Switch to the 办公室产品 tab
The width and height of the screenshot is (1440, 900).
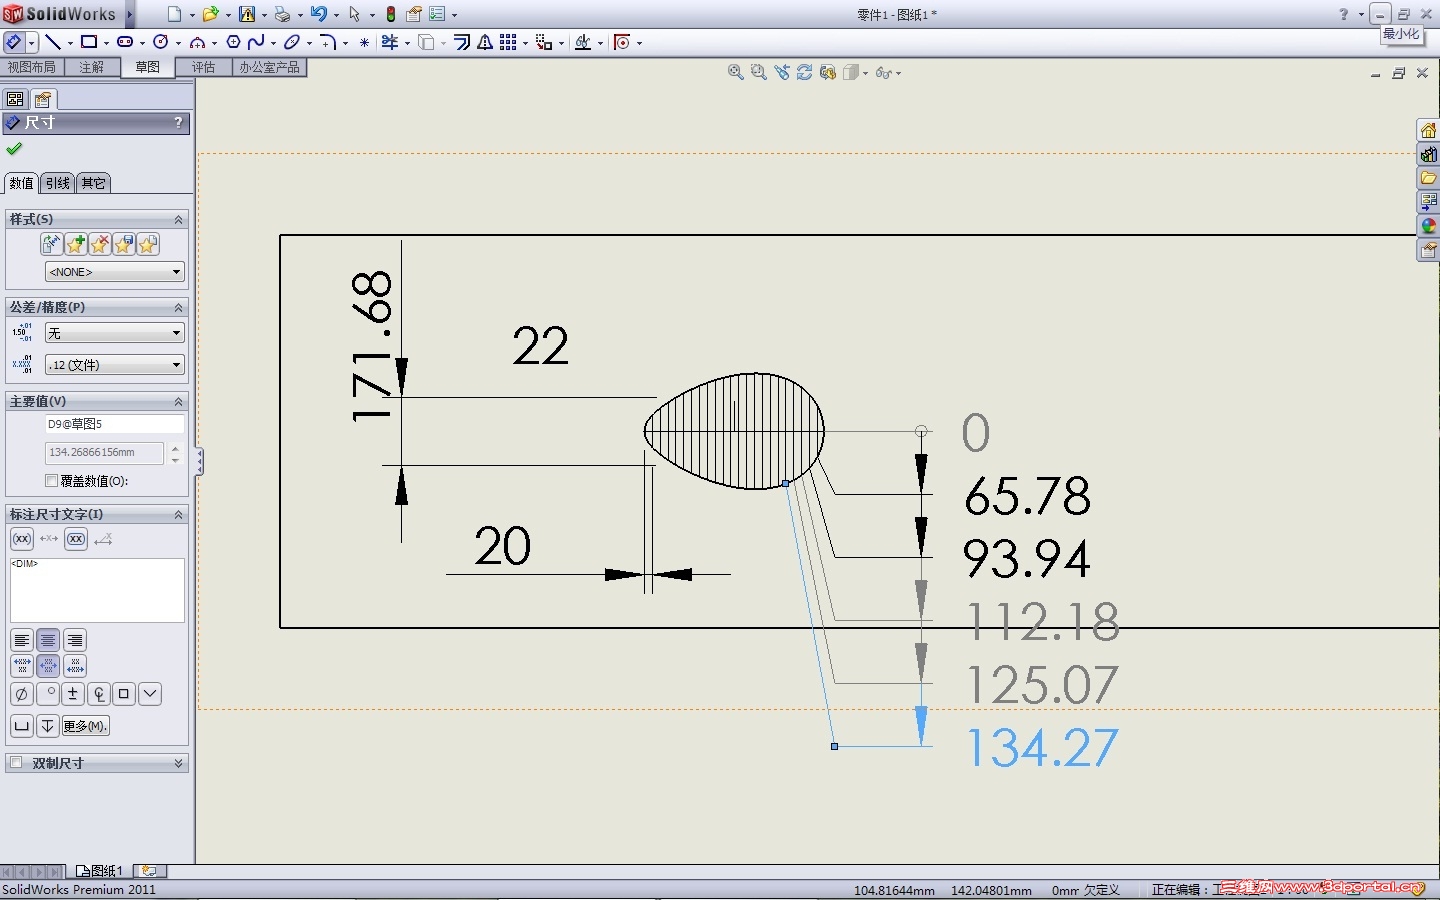click(269, 67)
